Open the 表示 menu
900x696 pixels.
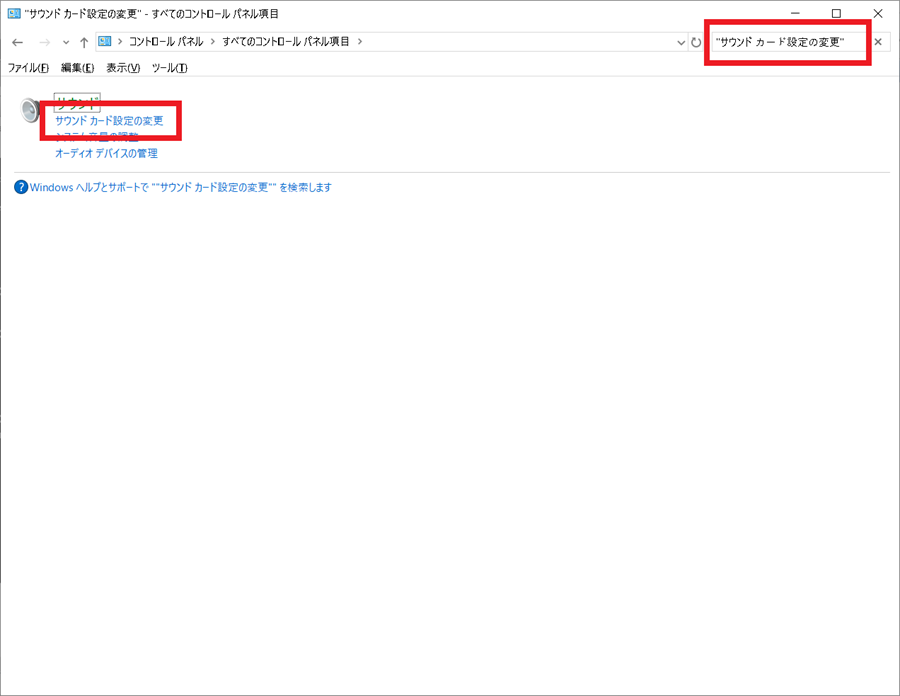[123, 68]
